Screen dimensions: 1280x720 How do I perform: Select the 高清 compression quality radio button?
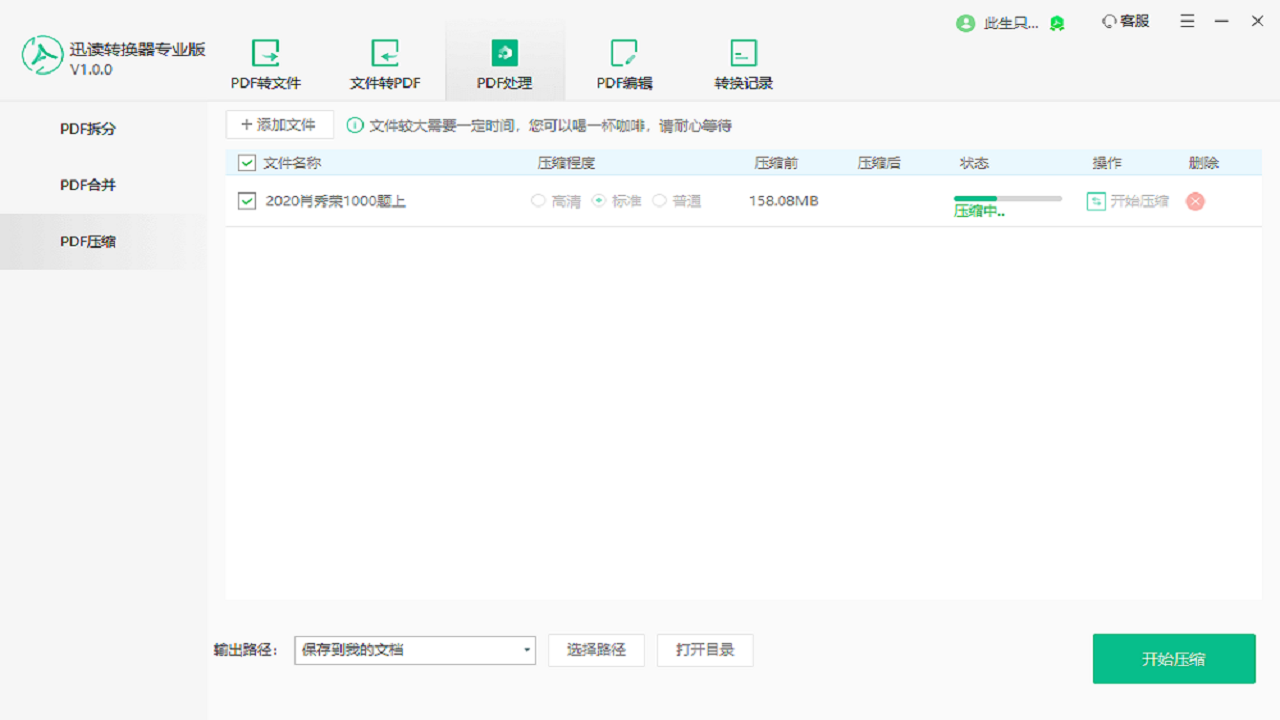coord(538,200)
